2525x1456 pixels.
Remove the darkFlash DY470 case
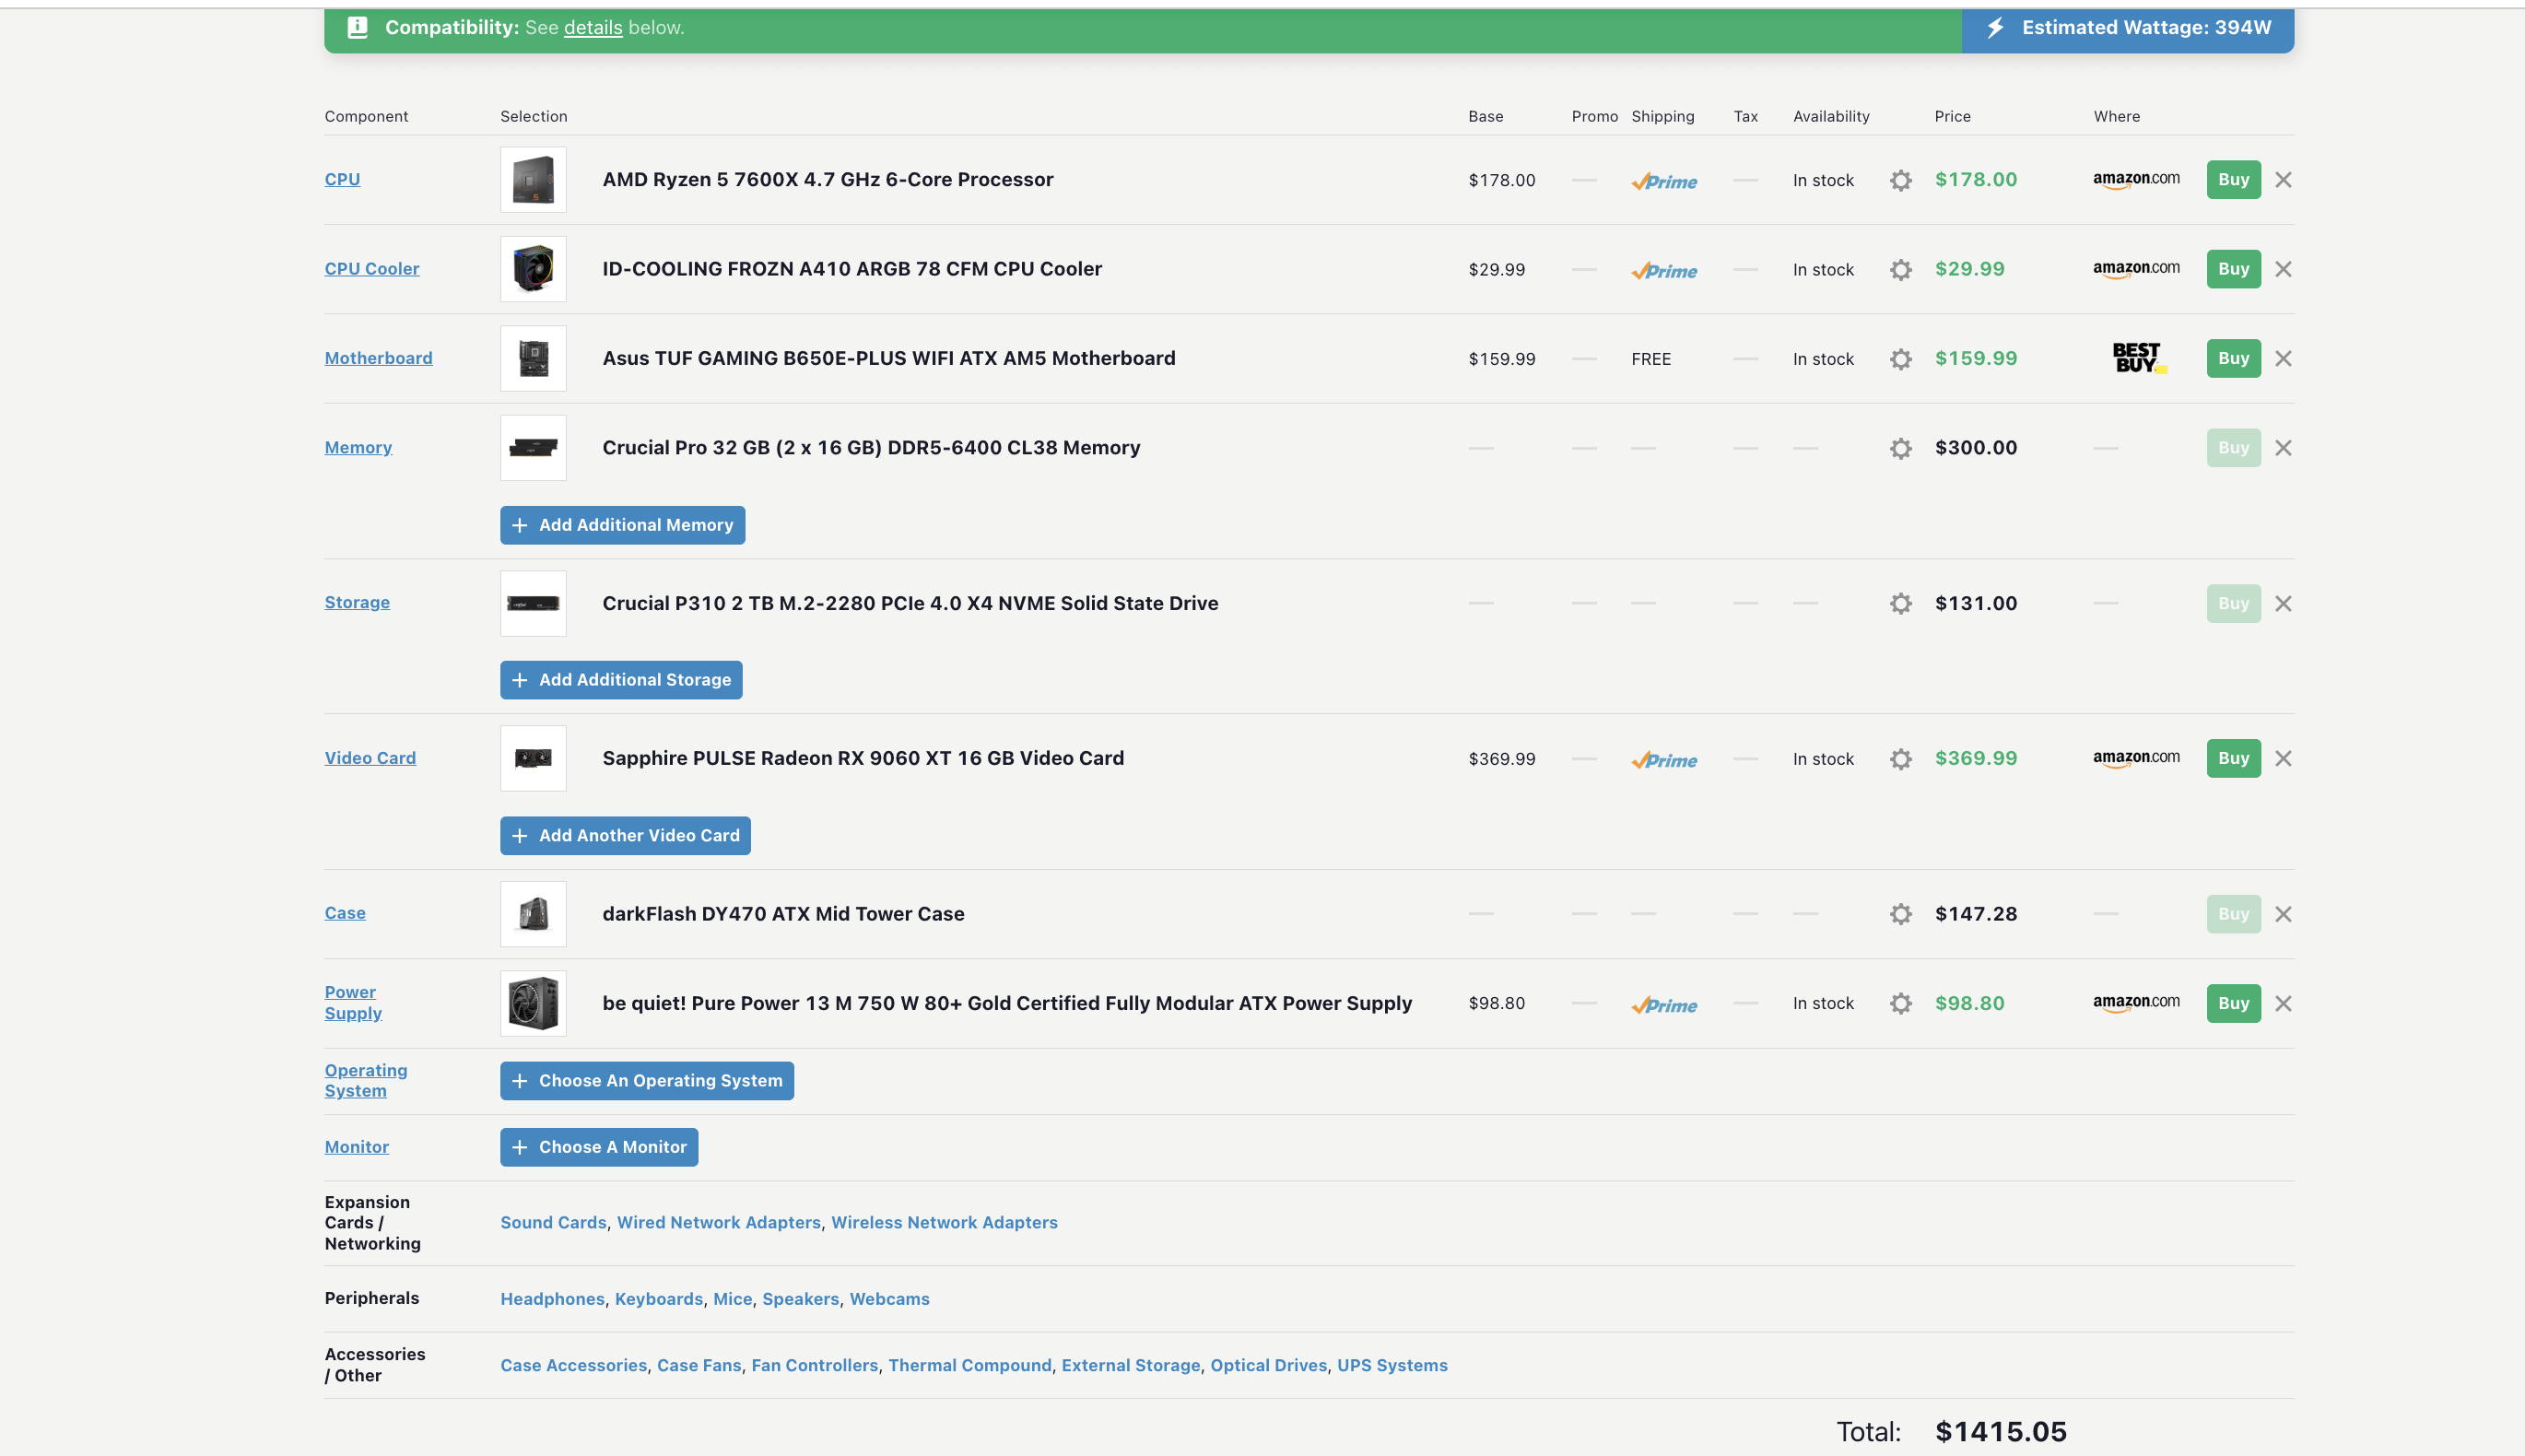(x=2283, y=914)
